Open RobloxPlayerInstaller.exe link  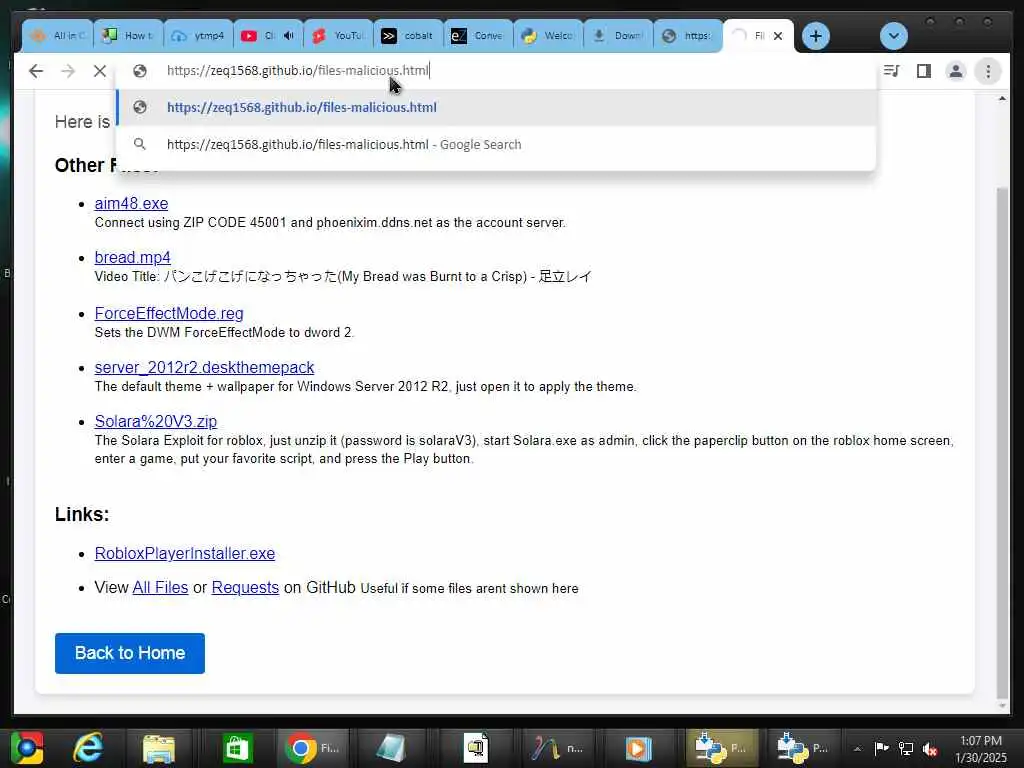[x=185, y=553]
